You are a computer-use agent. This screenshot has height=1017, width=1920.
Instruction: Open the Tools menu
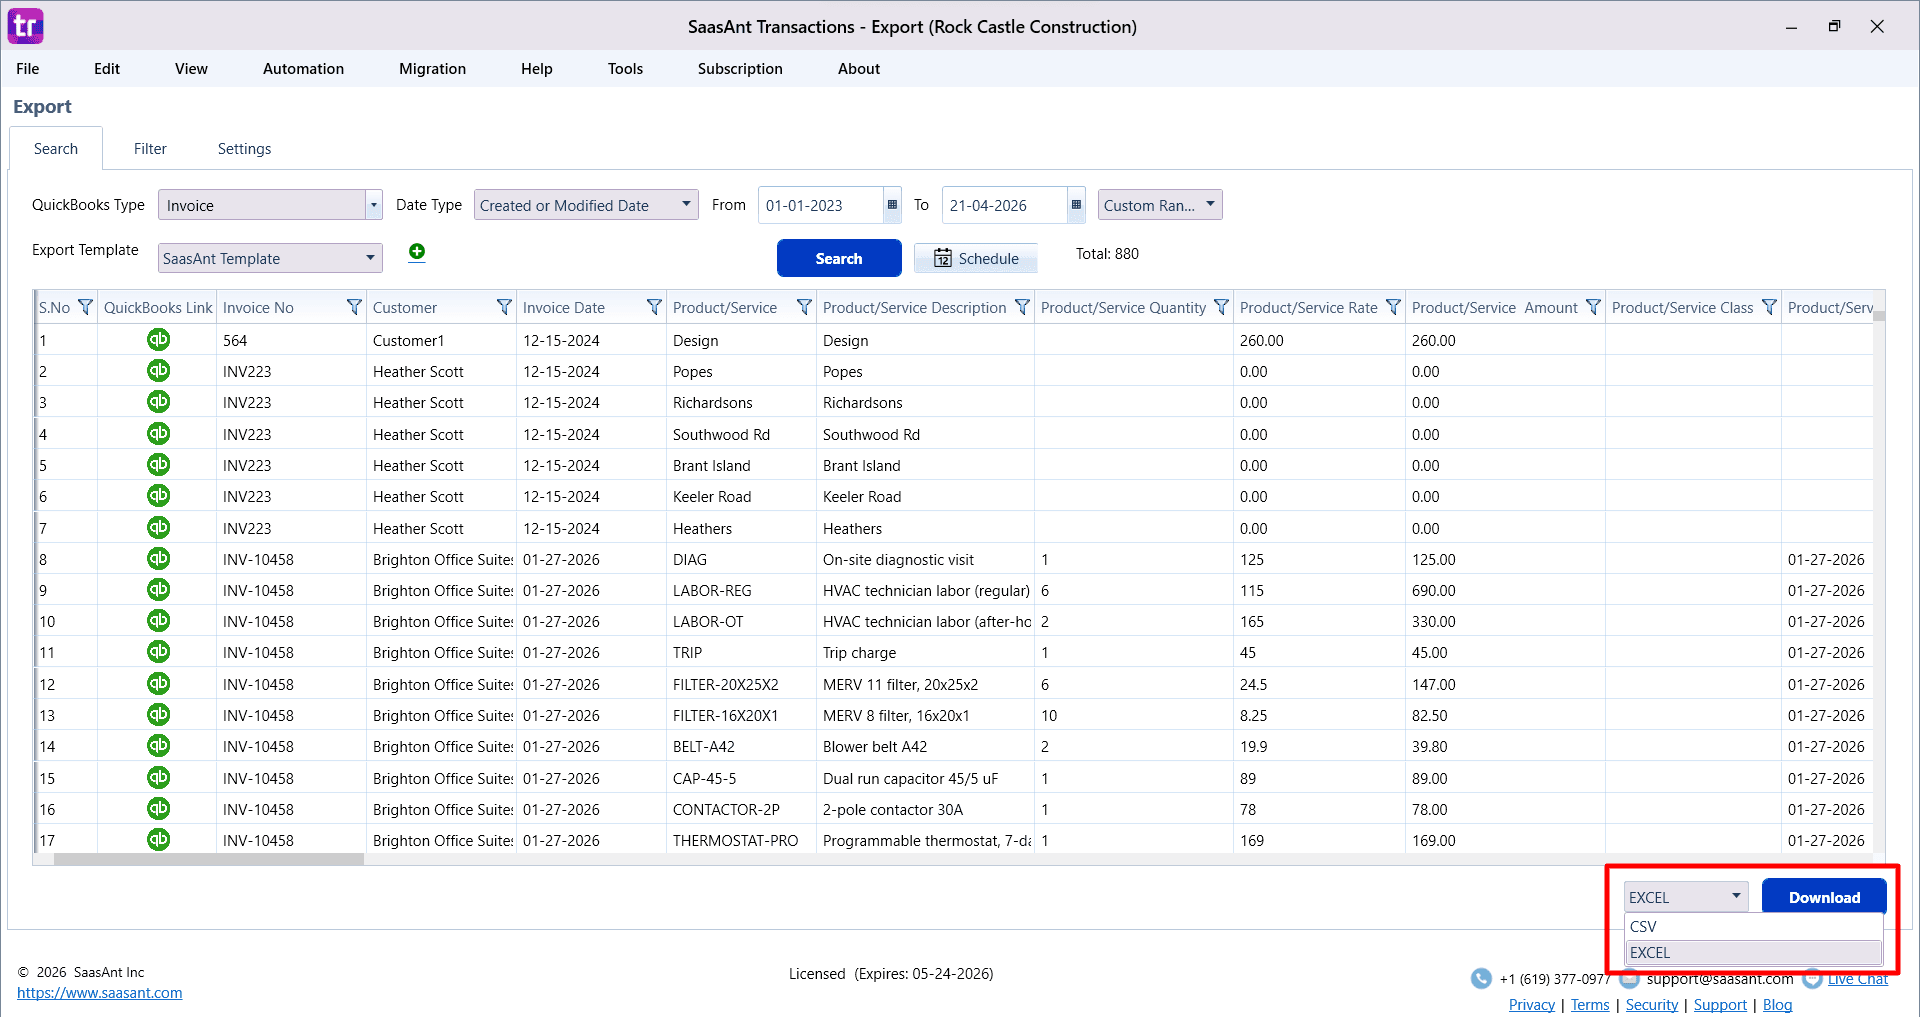point(625,69)
